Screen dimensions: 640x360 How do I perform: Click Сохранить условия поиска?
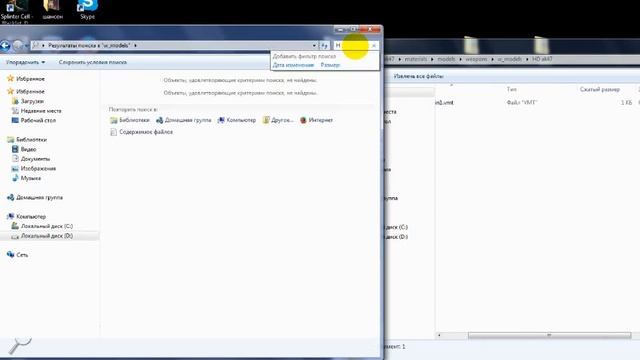click(93, 62)
